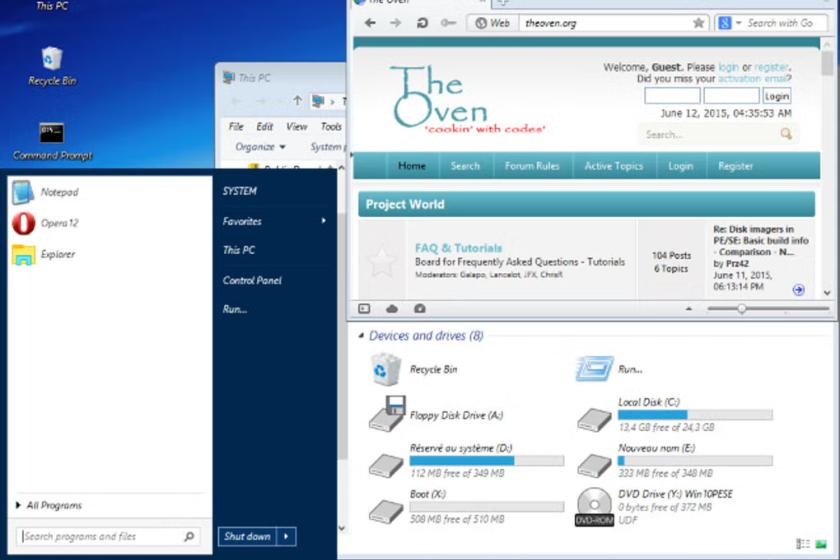
Task: Open Active Topics tab on The Oven
Action: (613, 166)
